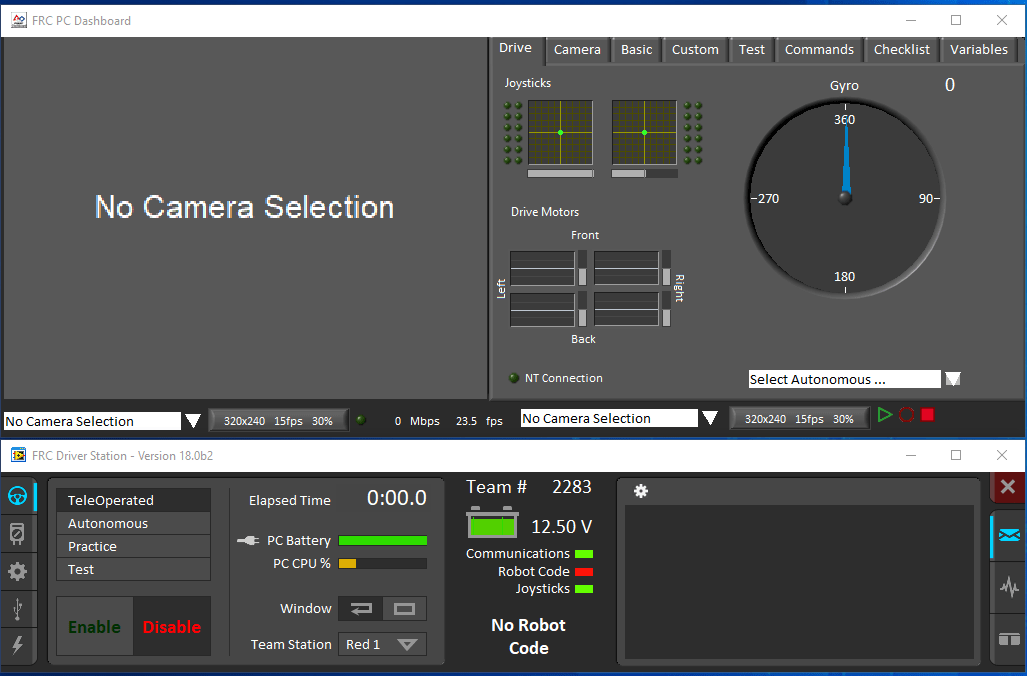Open the Diagnostics tab icon
1027x676 pixels.
17,534
